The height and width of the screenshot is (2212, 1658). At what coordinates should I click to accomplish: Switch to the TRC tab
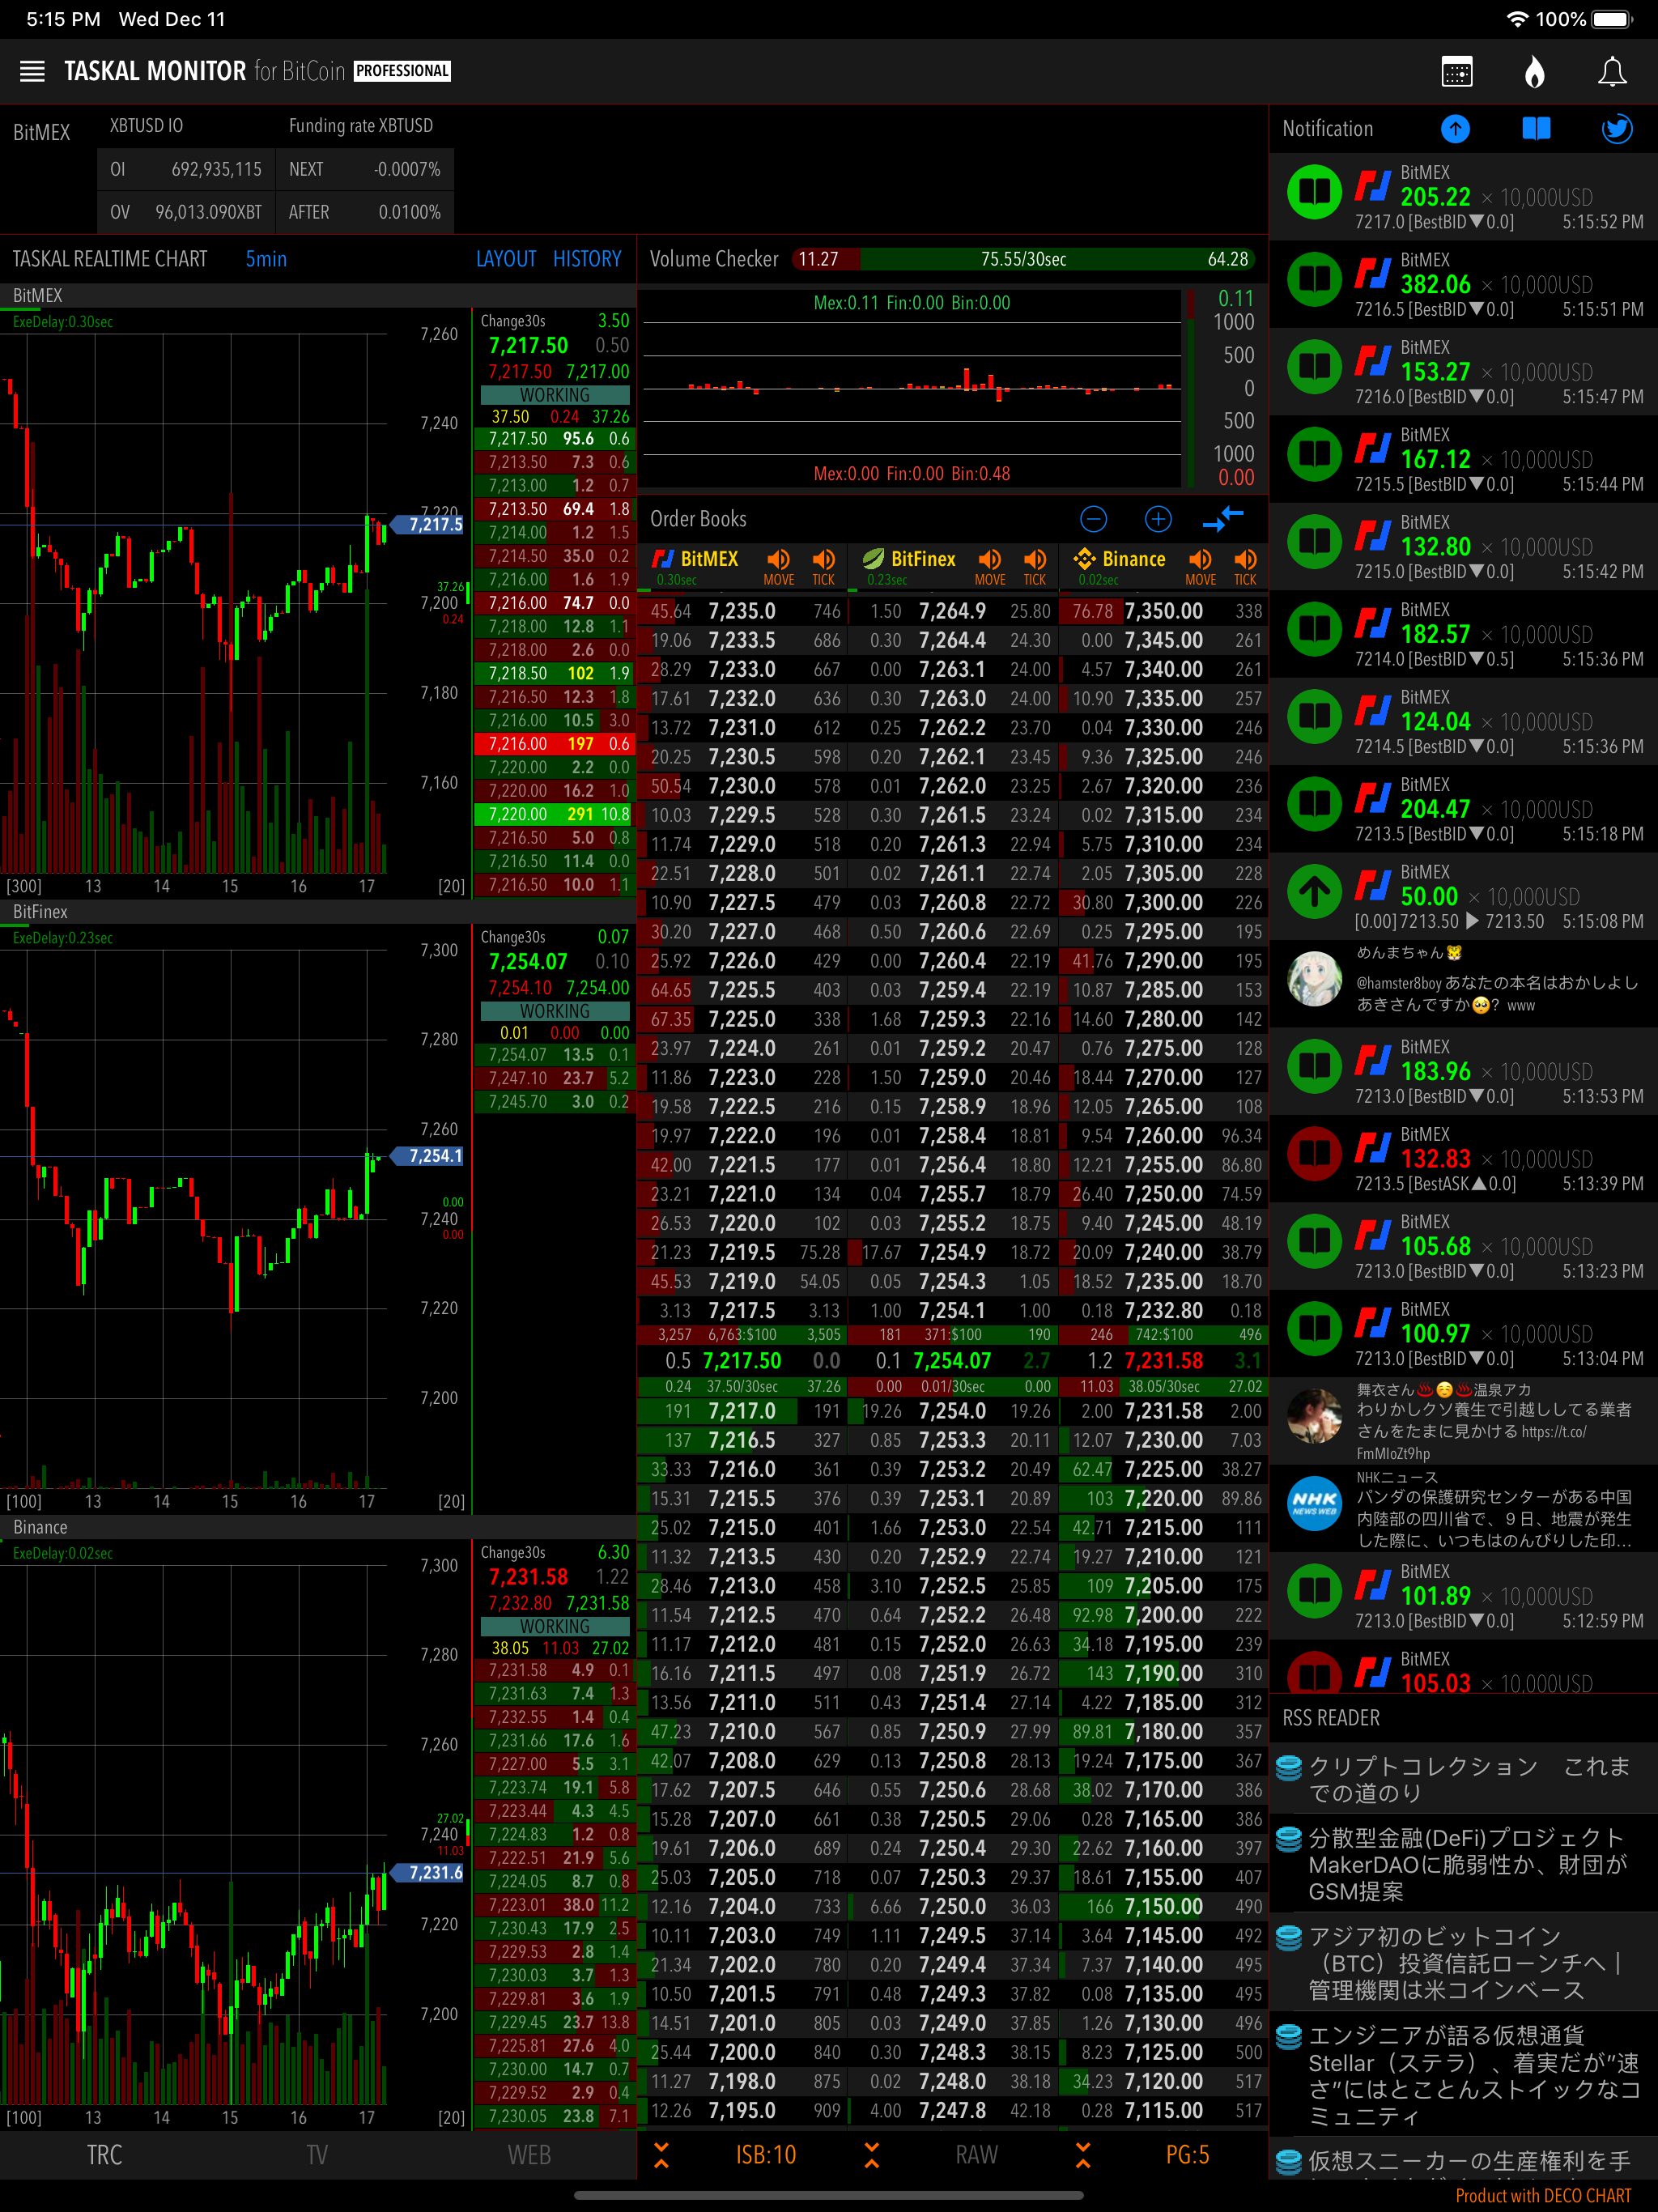point(105,2155)
